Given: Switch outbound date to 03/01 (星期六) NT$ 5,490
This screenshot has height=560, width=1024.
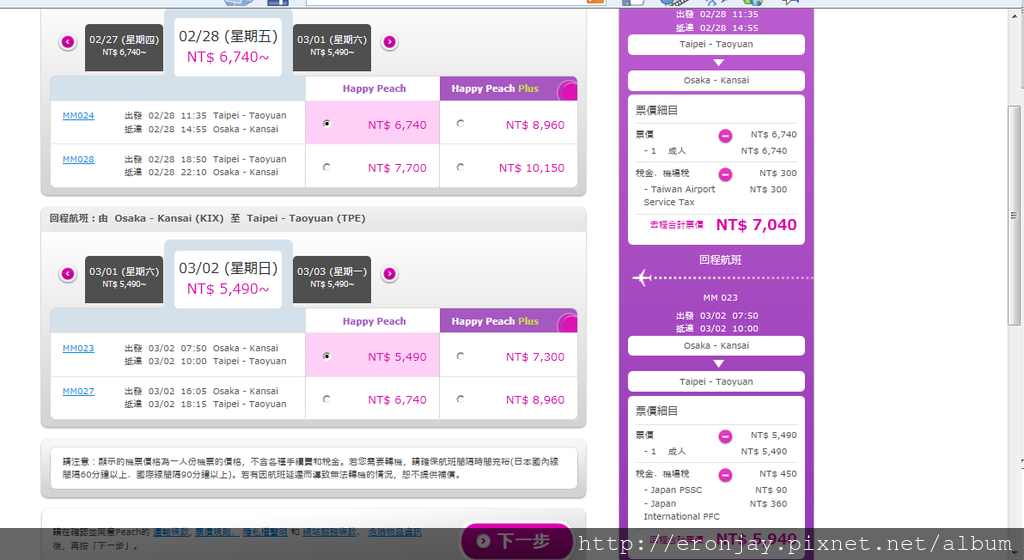Looking at the screenshot, I should tap(332, 47).
